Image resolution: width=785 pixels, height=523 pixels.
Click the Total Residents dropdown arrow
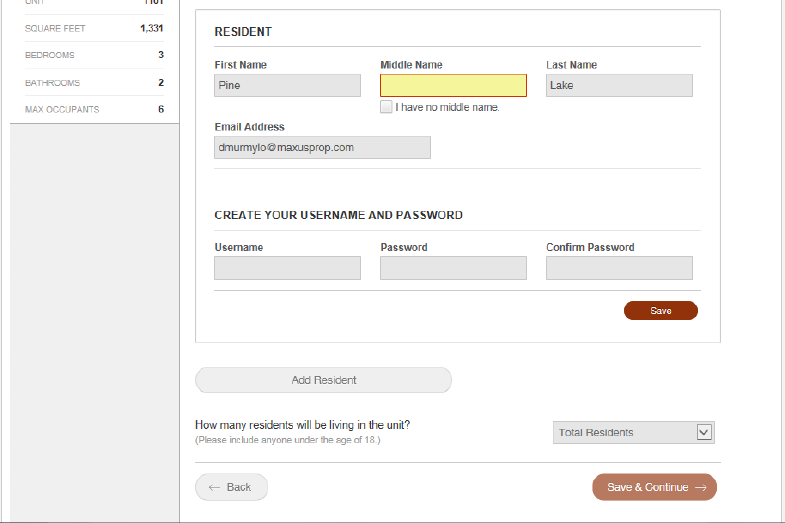[x=704, y=432]
